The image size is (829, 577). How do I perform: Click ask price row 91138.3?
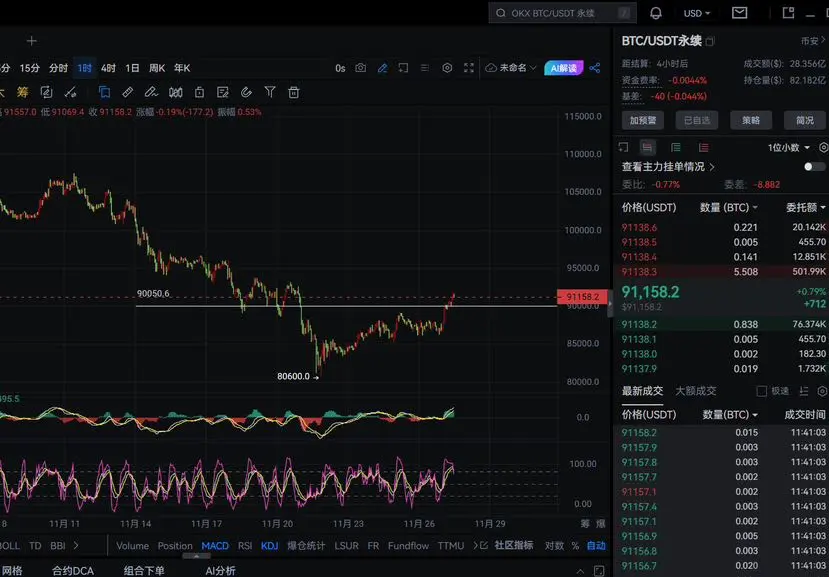tap(721, 272)
